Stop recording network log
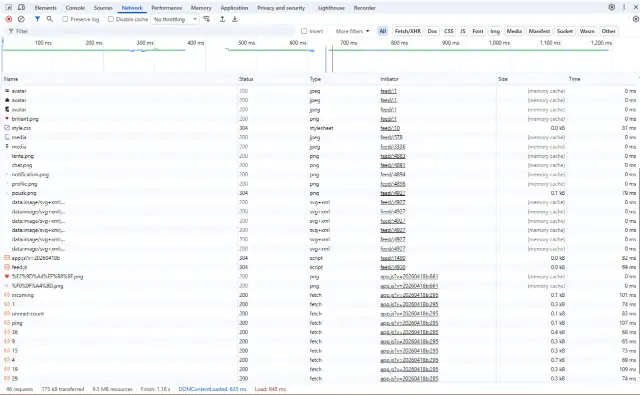Screen dimensions: 640x395 coord(9,19)
